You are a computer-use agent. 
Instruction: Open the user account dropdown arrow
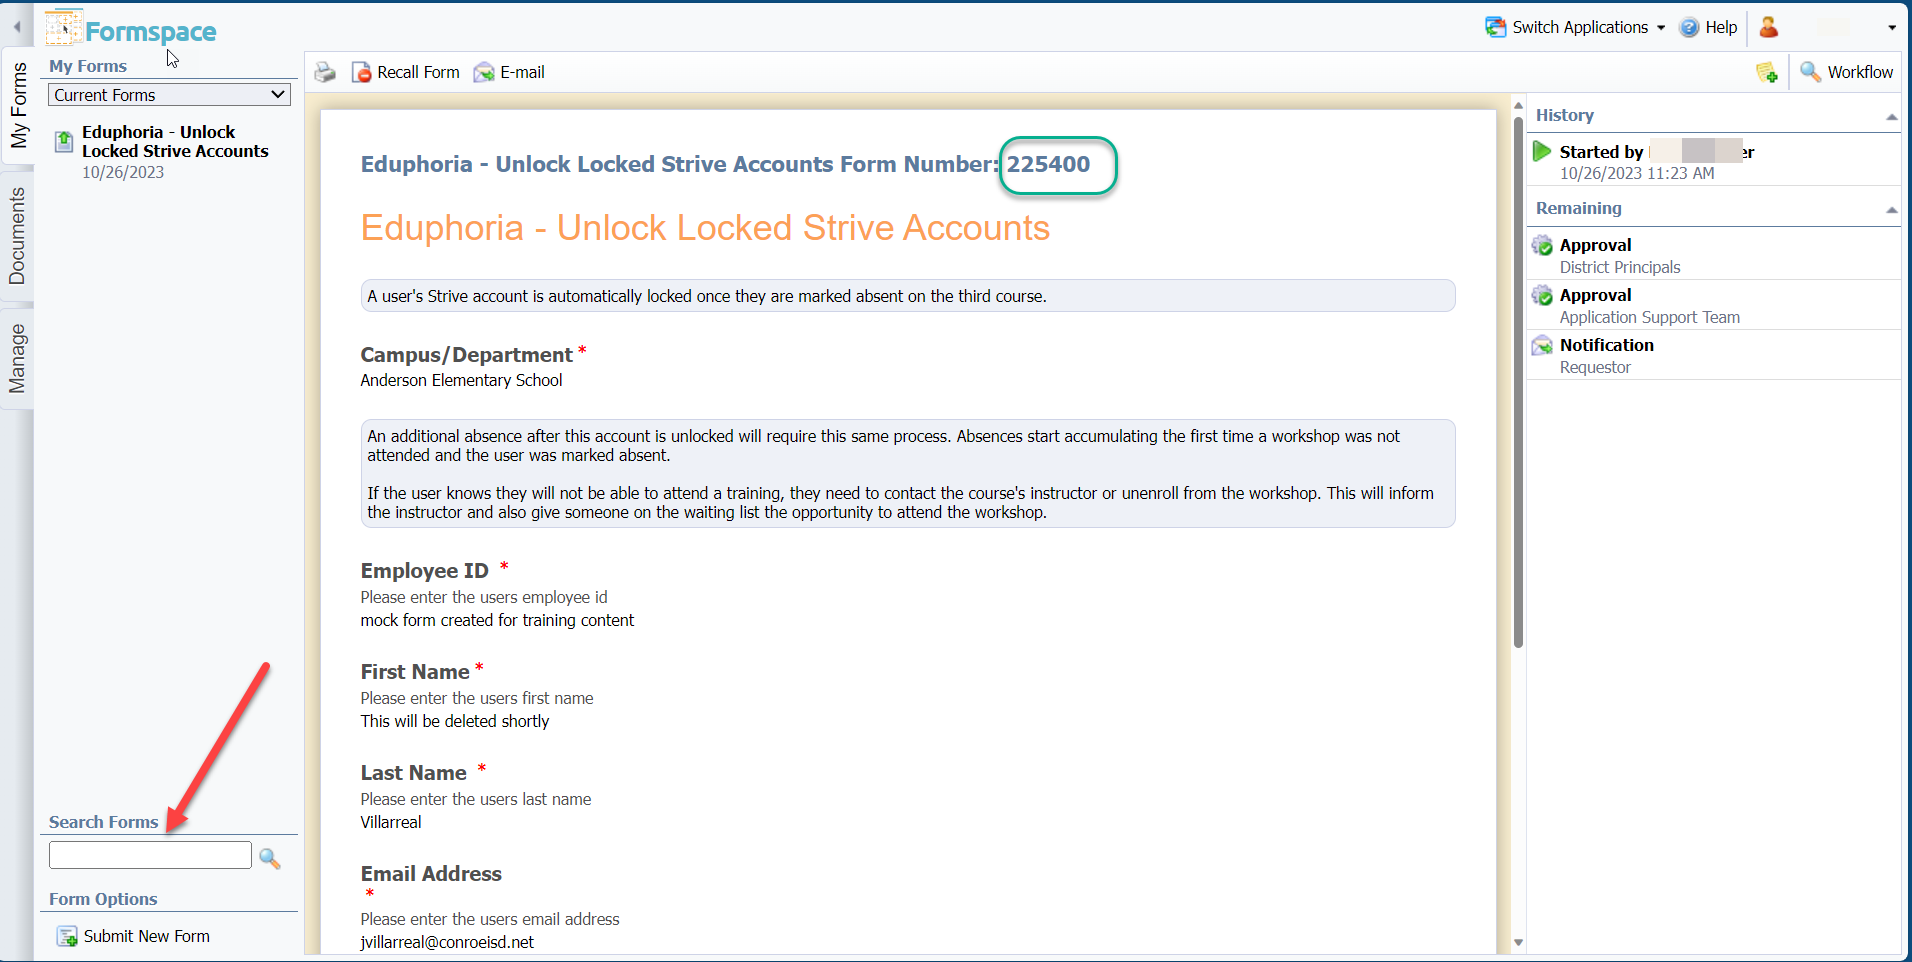[1891, 28]
